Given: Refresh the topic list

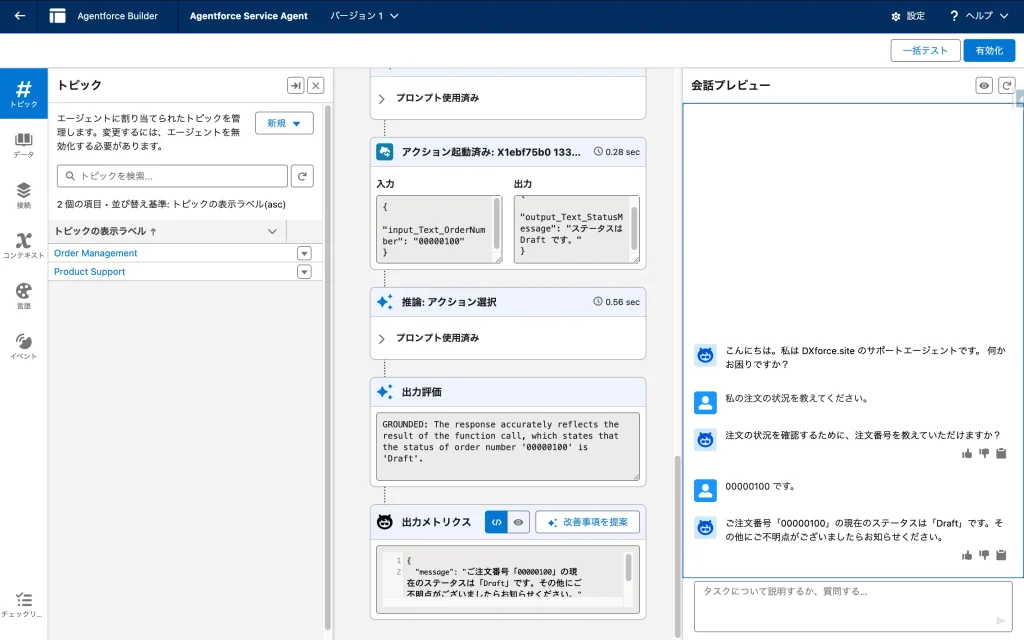Looking at the screenshot, I should (x=302, y=177).
